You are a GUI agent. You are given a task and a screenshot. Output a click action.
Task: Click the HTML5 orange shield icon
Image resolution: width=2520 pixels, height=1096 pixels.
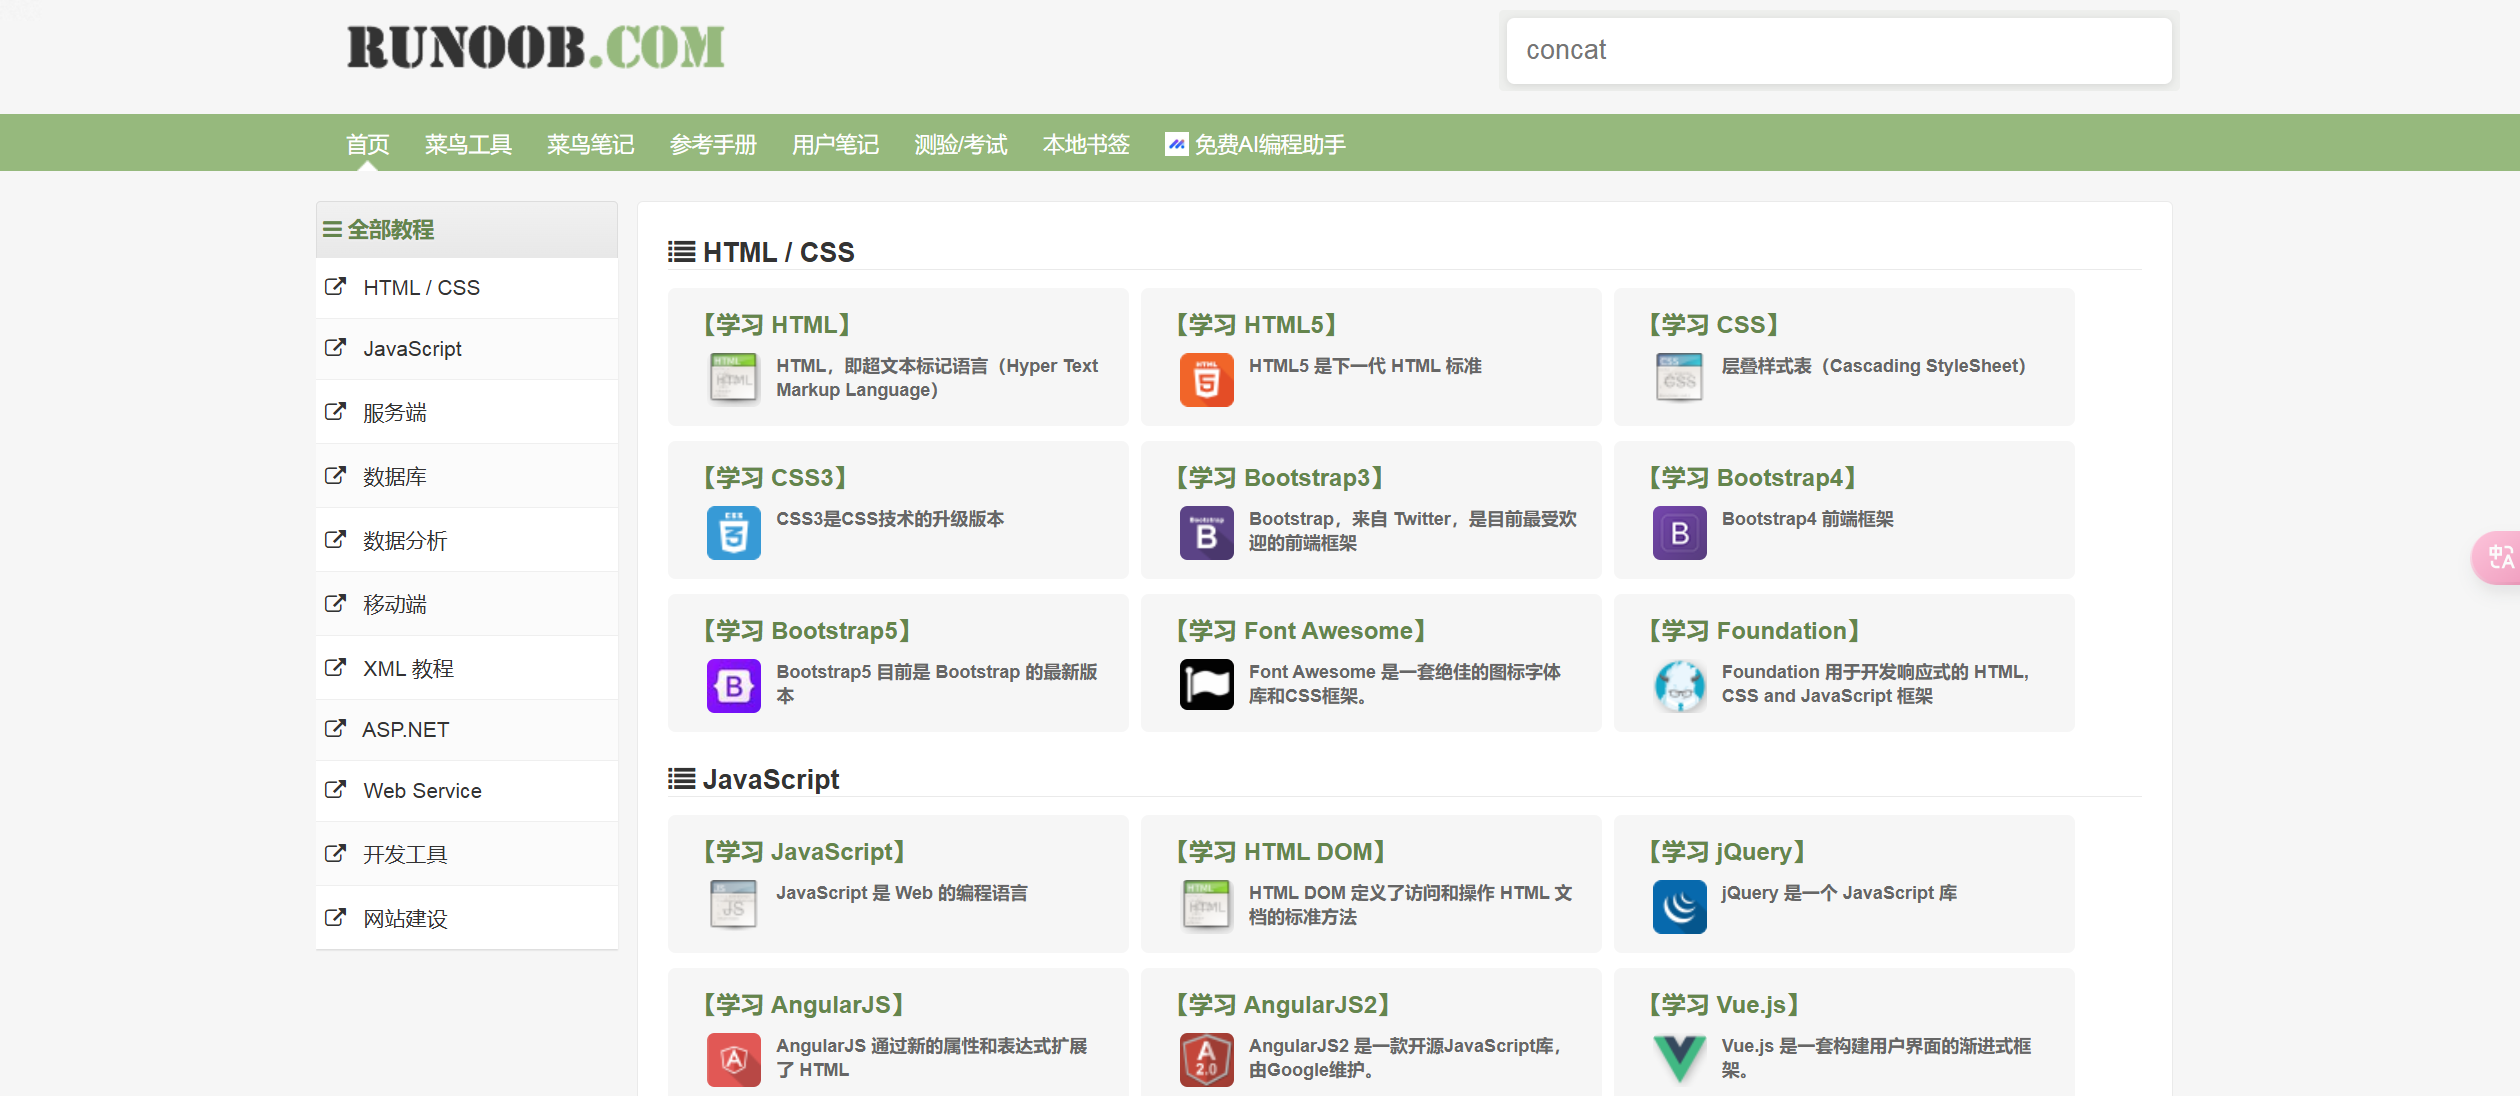(x=1206, y=380)
